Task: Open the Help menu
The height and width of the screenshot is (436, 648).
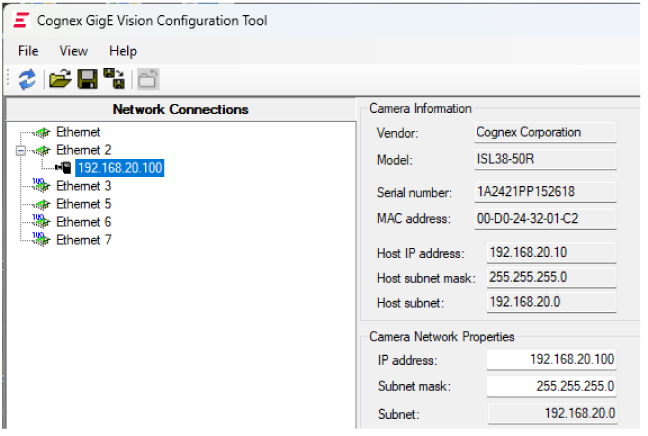Action: coord(123,51)
